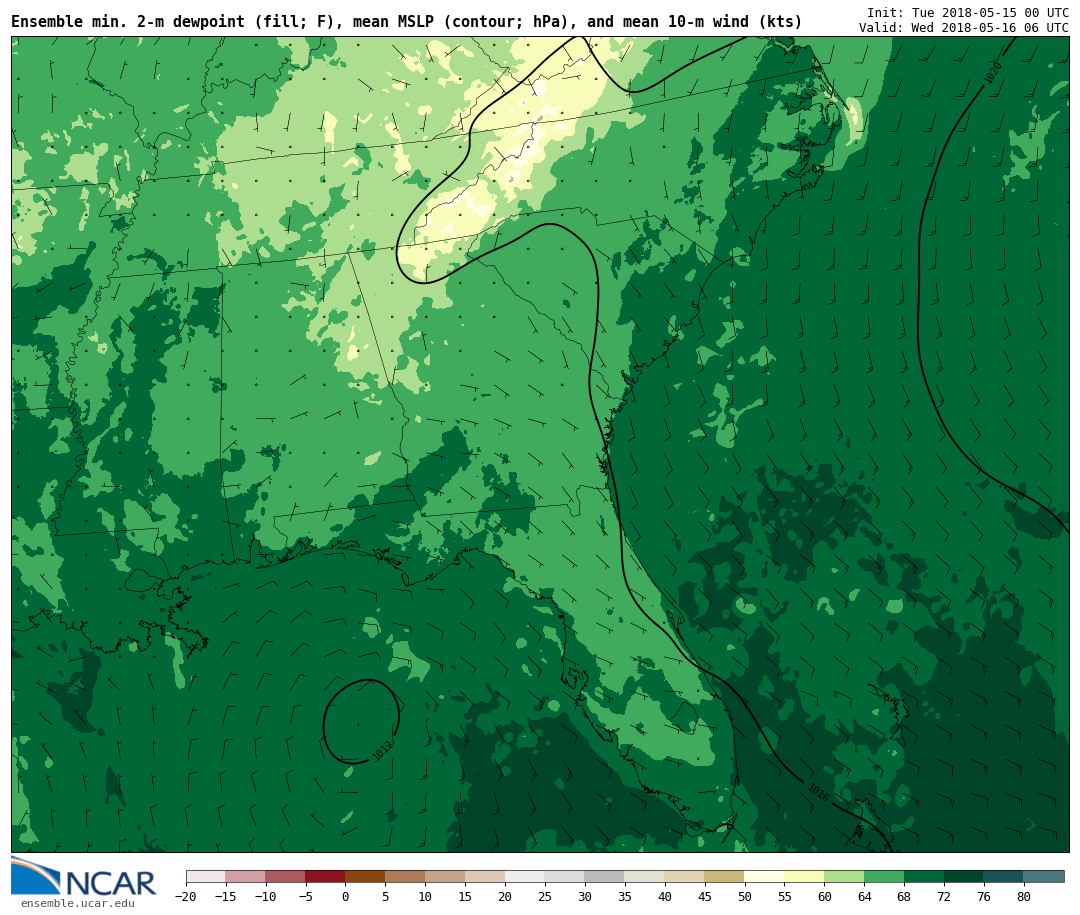
Task: Pick the 68 to 72 green swatch
Action: pyautogui.click(x=924, y=876)
